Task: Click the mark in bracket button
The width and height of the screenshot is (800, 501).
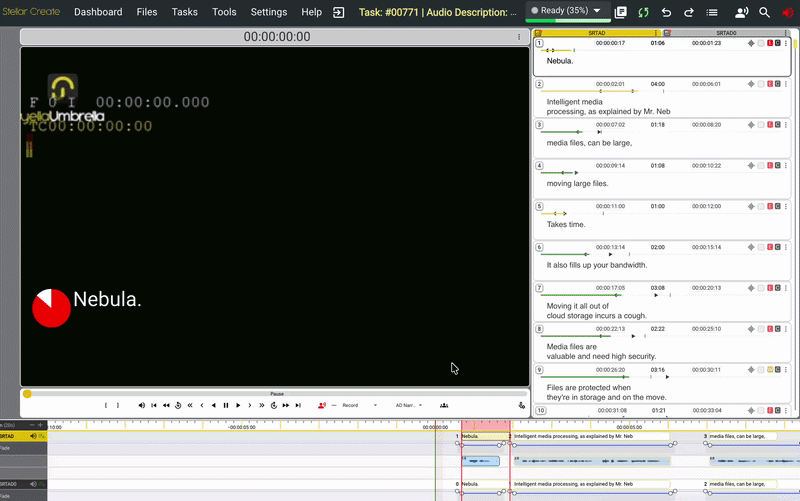Action: (x=106, y=406)
